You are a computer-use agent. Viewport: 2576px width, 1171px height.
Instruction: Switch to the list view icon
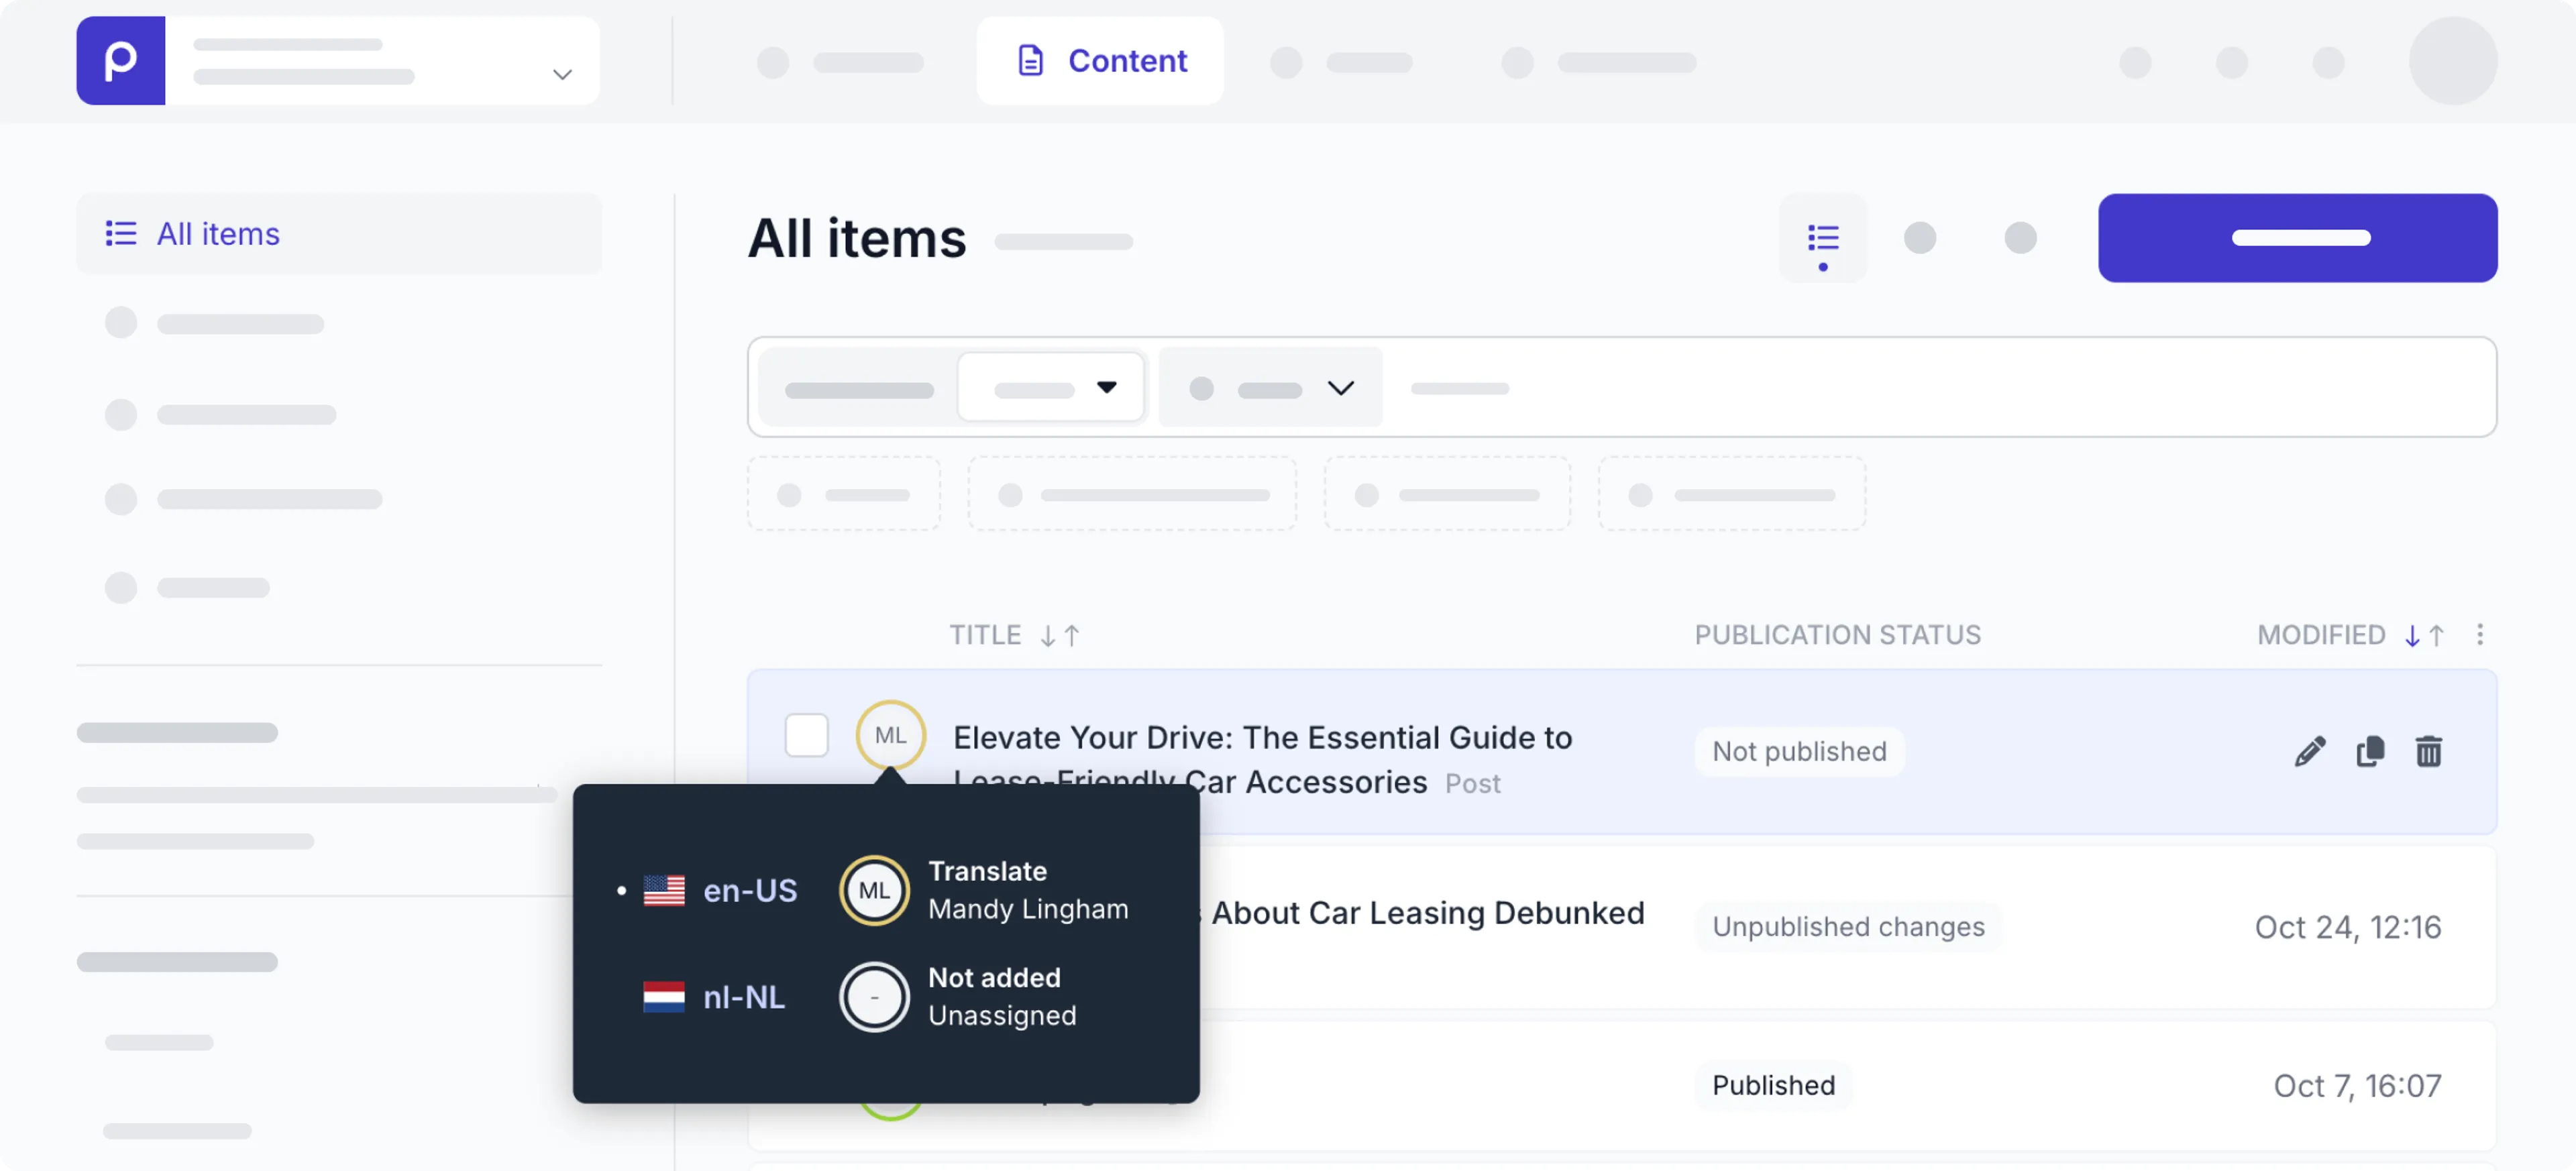[1822, 238]
